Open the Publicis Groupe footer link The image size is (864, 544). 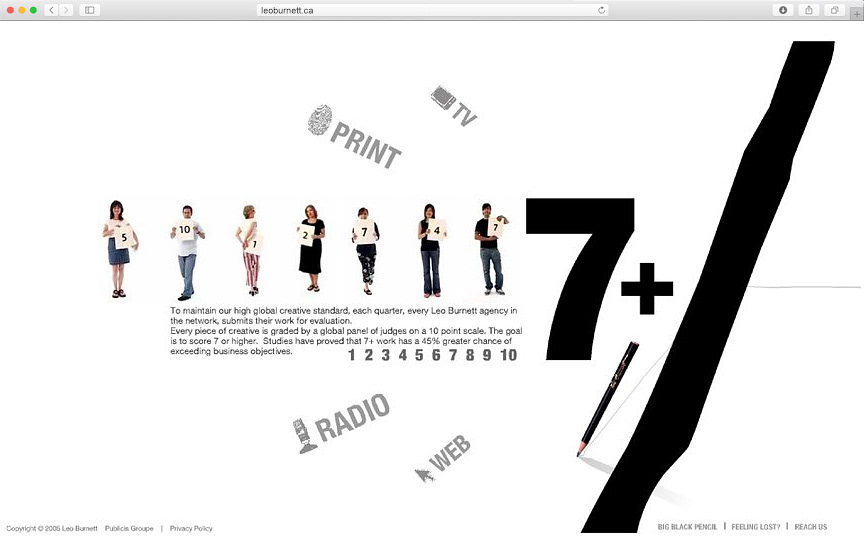pyautogui.click(x=129, y=528)
